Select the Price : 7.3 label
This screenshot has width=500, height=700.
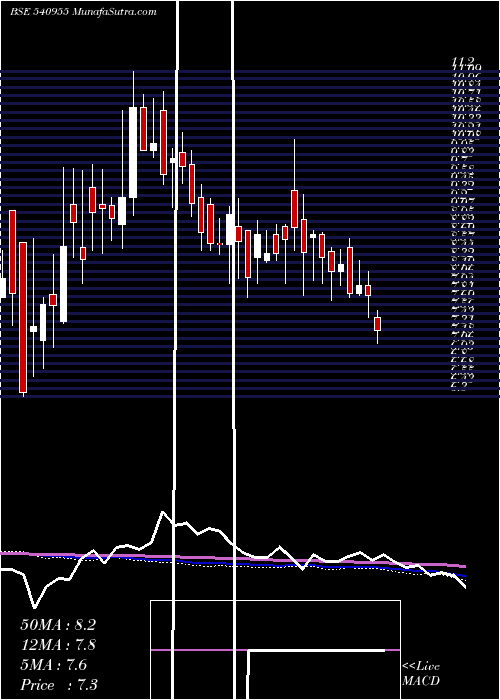tap(59, 685)
